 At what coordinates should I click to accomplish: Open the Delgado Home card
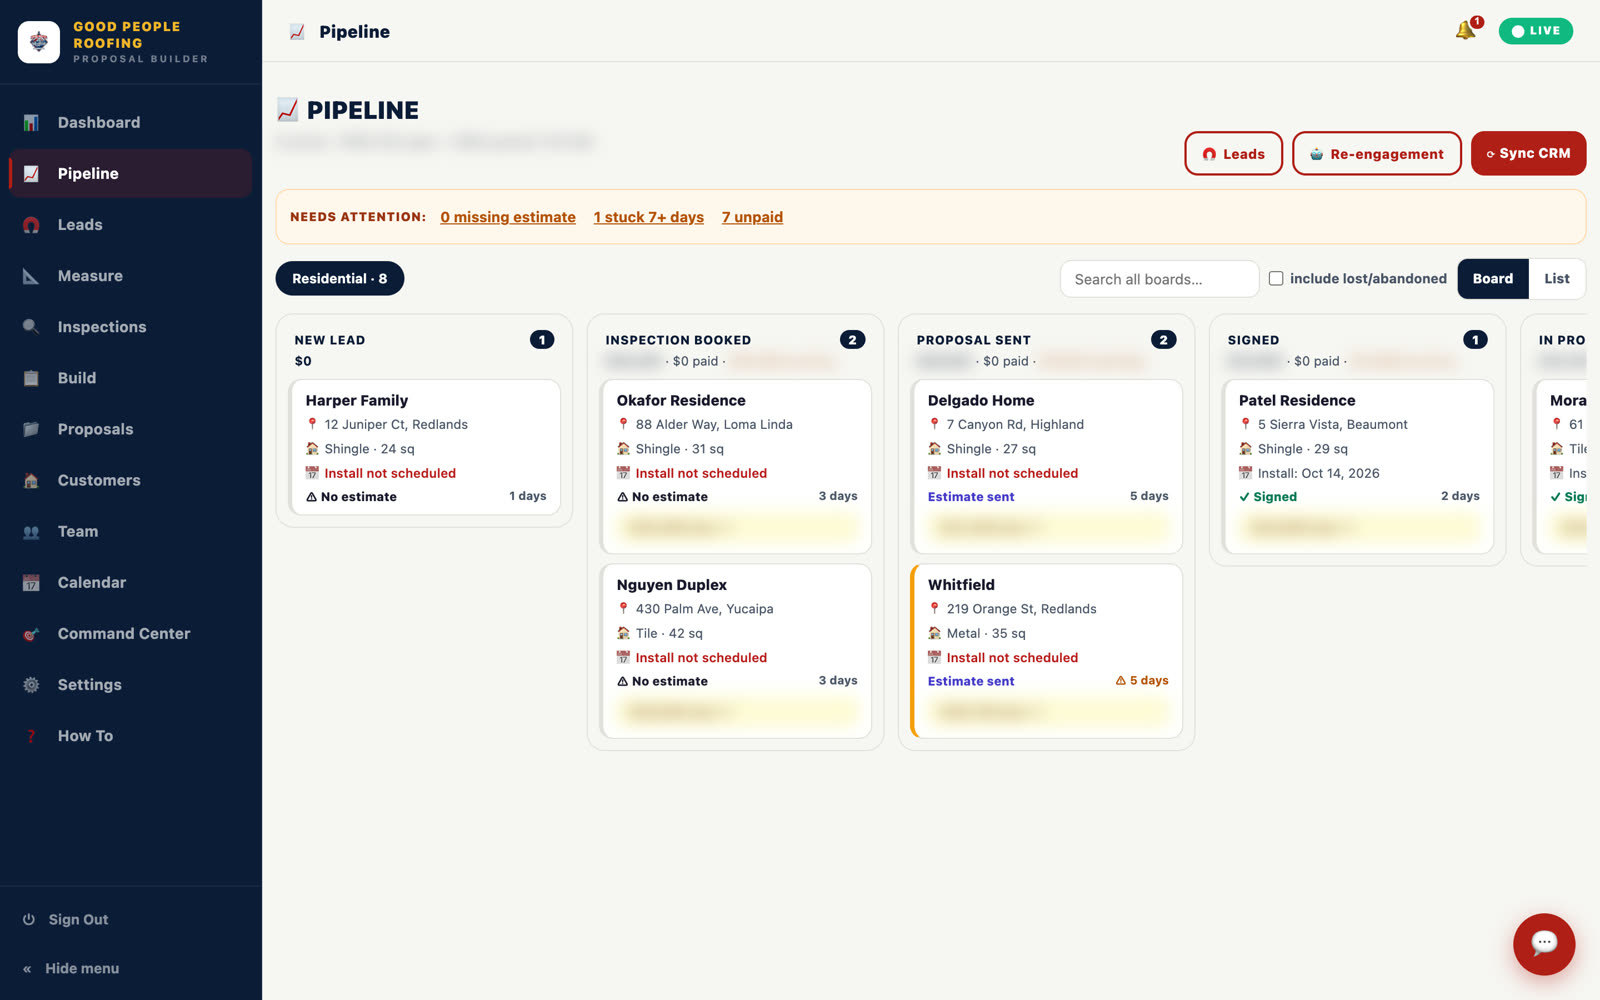tap(1047, 466)
